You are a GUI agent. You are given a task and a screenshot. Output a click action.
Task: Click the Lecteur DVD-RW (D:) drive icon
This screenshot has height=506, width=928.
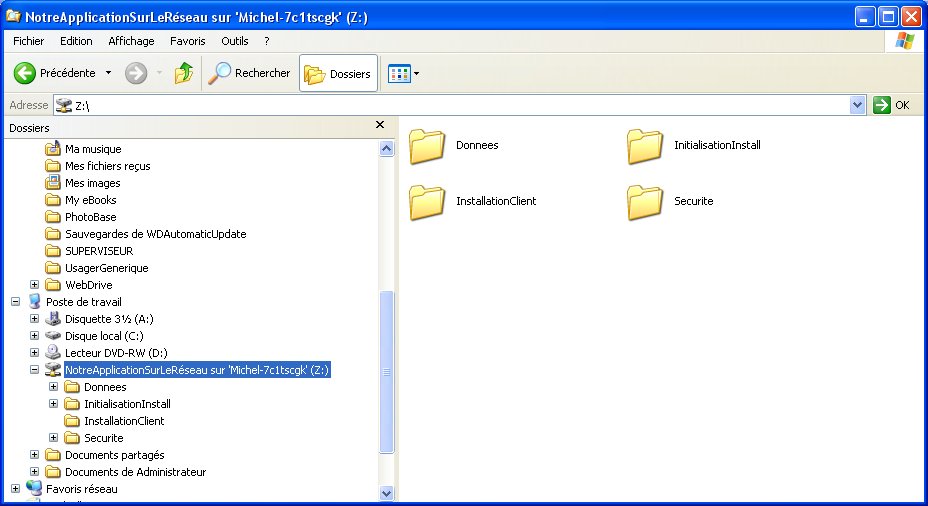(x=53, y=353)
